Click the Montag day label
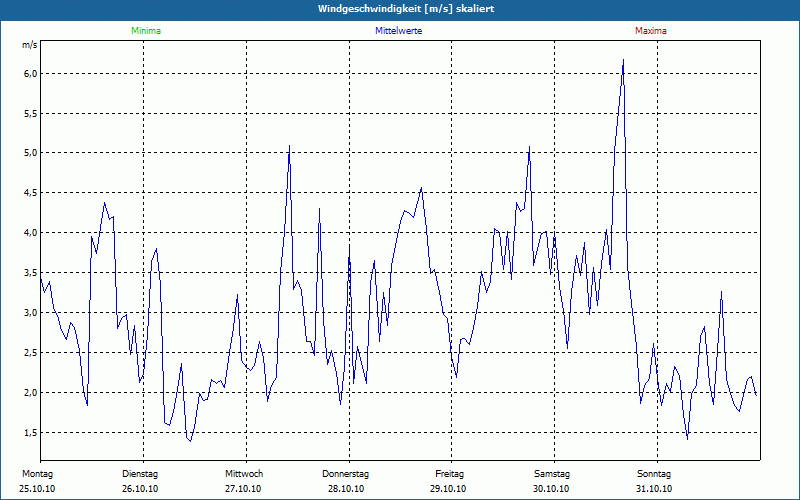Viewport: 800px width, 500px height. pyautogui.click(x=38, y=474)
